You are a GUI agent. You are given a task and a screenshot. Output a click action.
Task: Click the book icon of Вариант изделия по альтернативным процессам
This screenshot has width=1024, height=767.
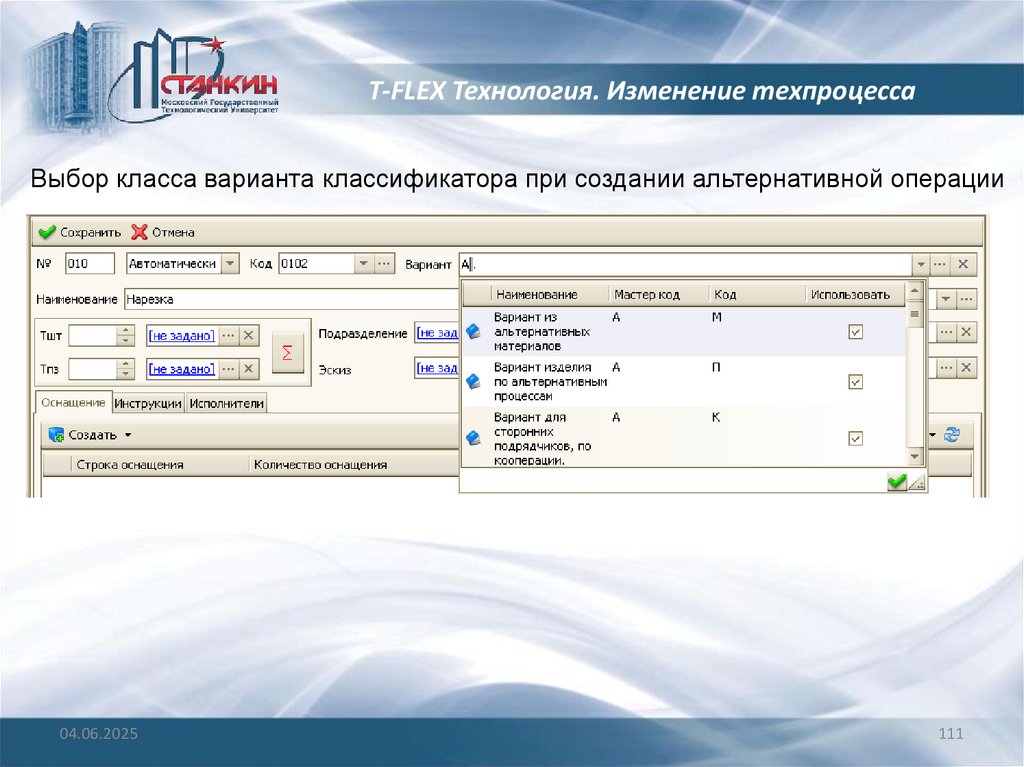tap(473, 381)
